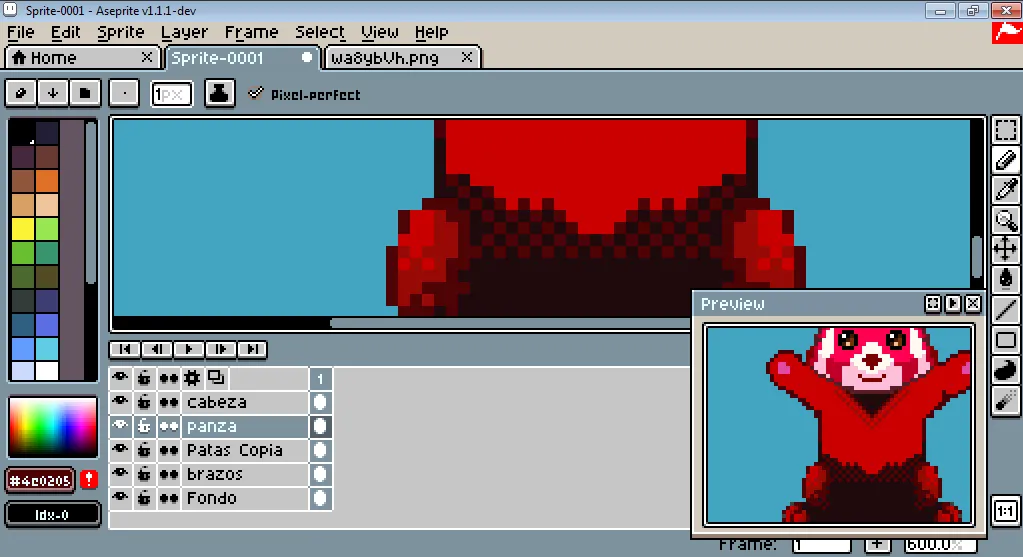Screen dimensions: 1023x557
Task: Open the Help menu
Action: pyautogui.click(x=431, y=32)
